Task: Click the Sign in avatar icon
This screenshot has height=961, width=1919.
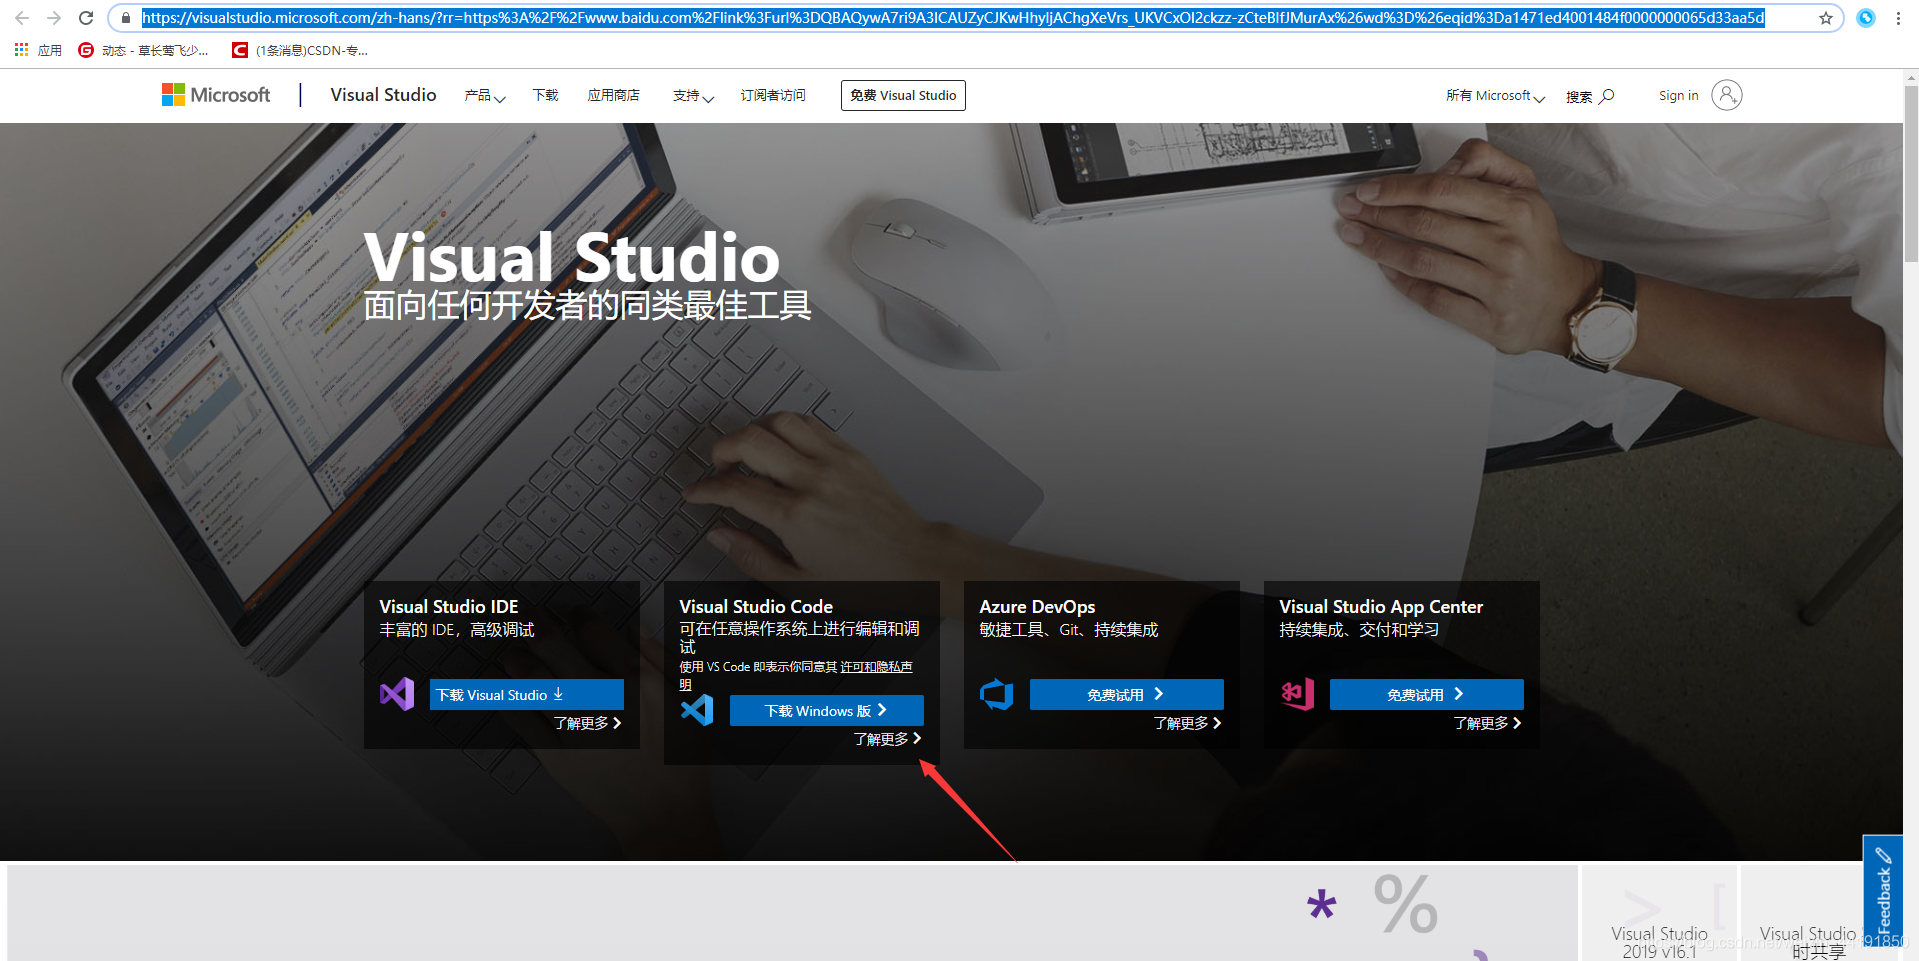Action: (x=1727, y=95)
